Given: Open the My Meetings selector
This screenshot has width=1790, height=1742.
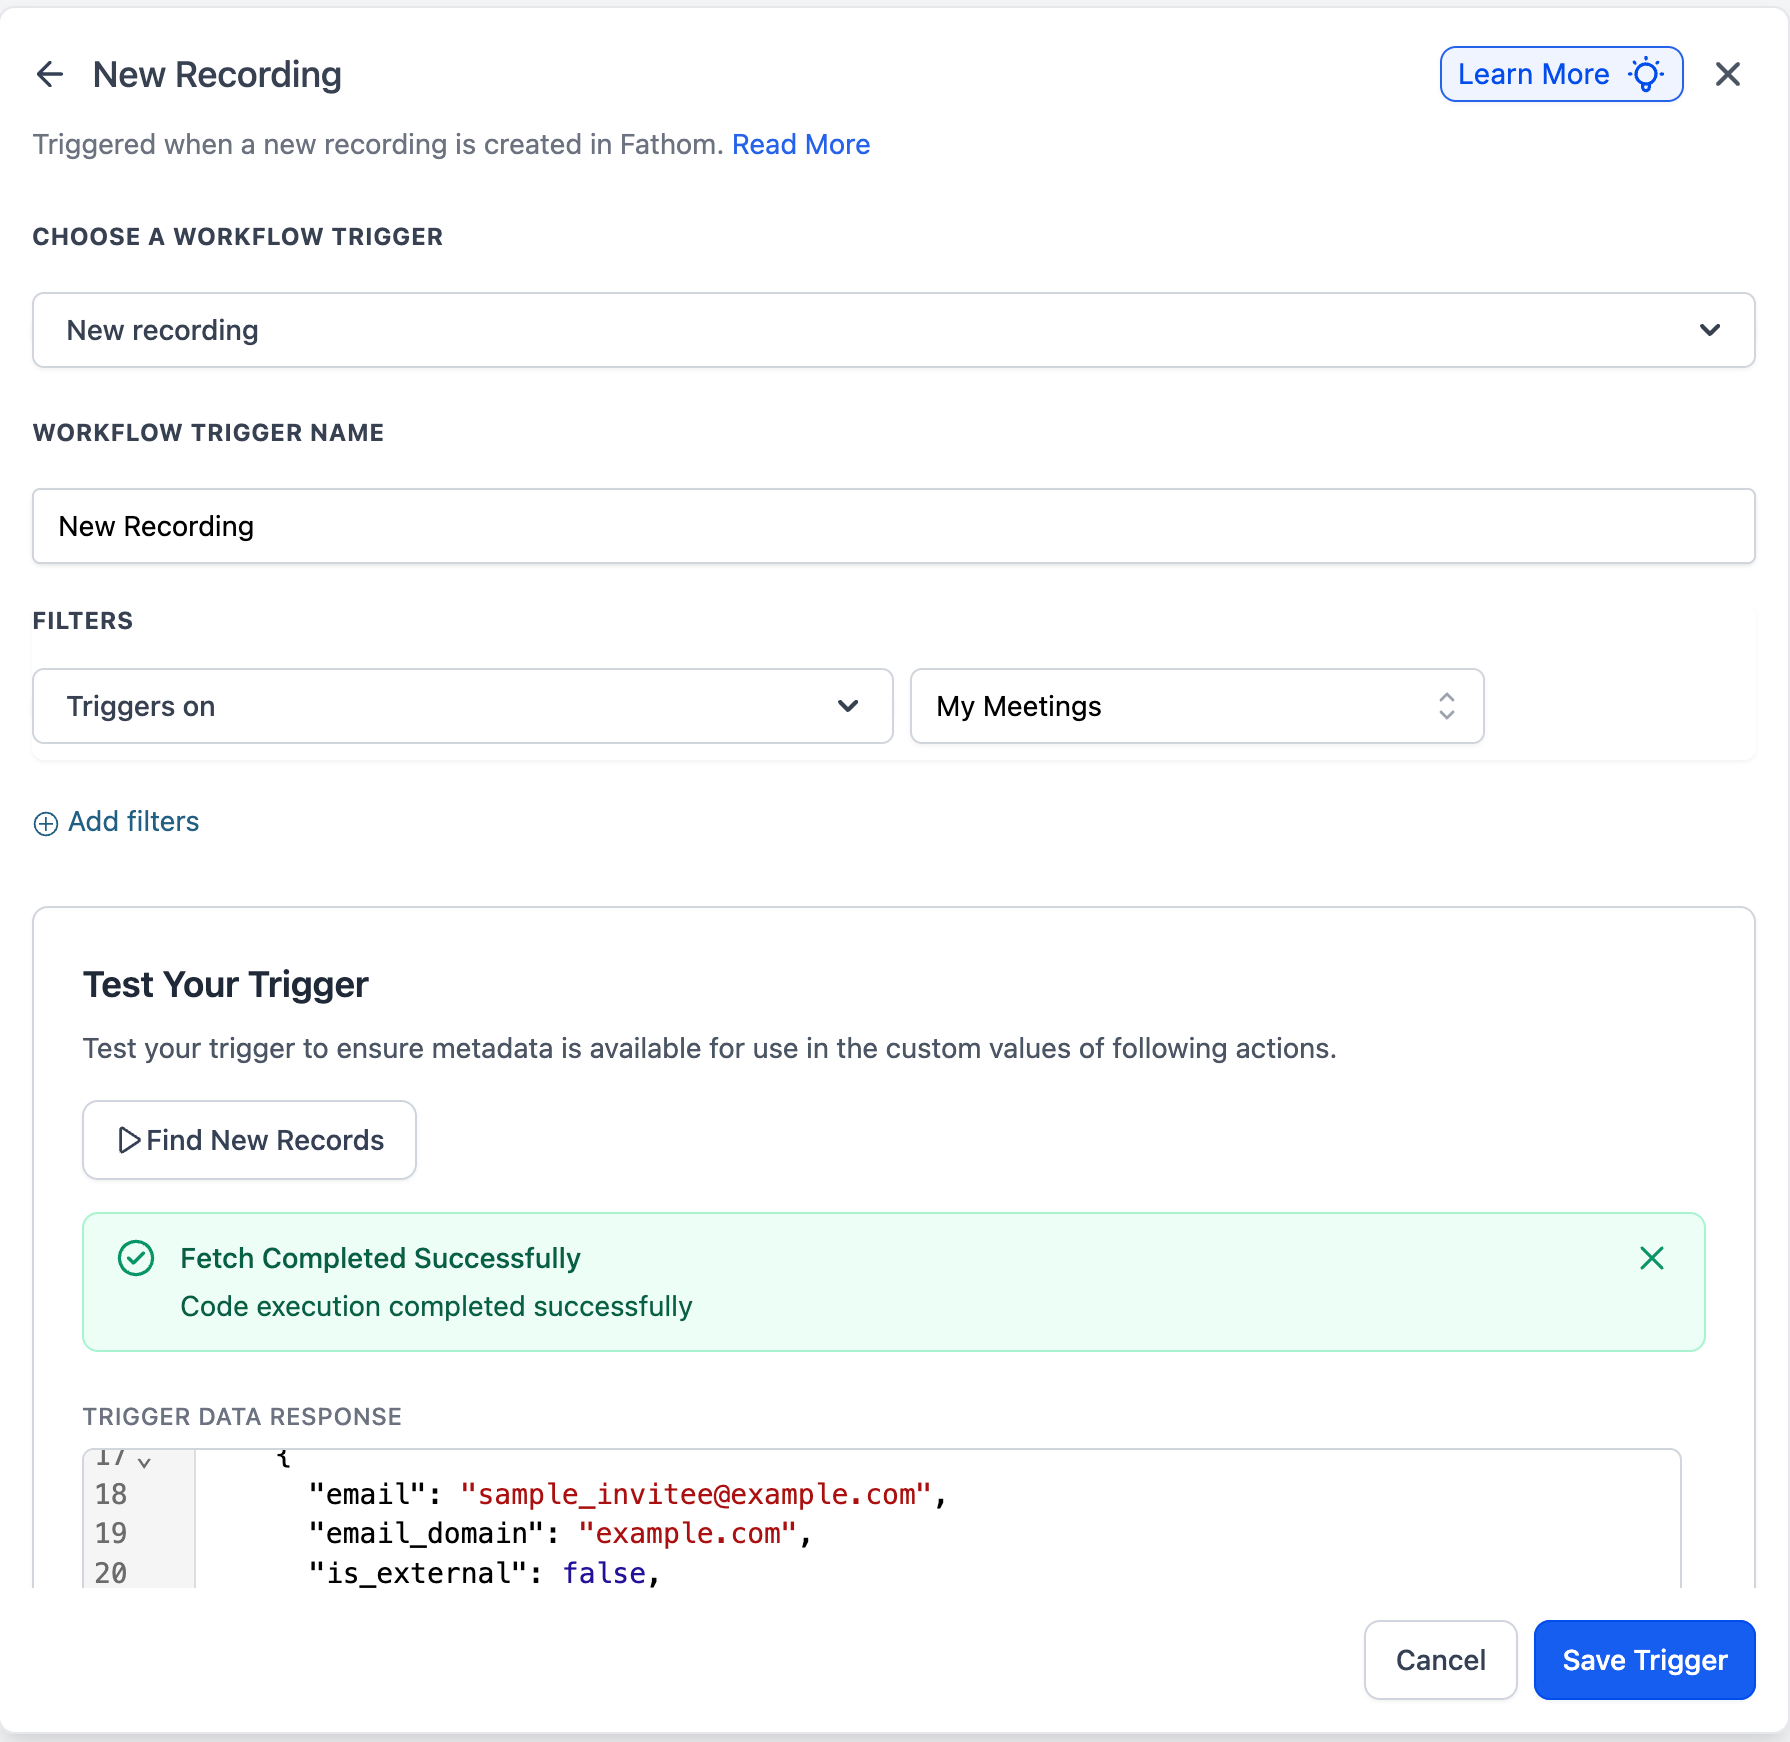Looking at the screenshot, I should click(x=1197, y=706).
